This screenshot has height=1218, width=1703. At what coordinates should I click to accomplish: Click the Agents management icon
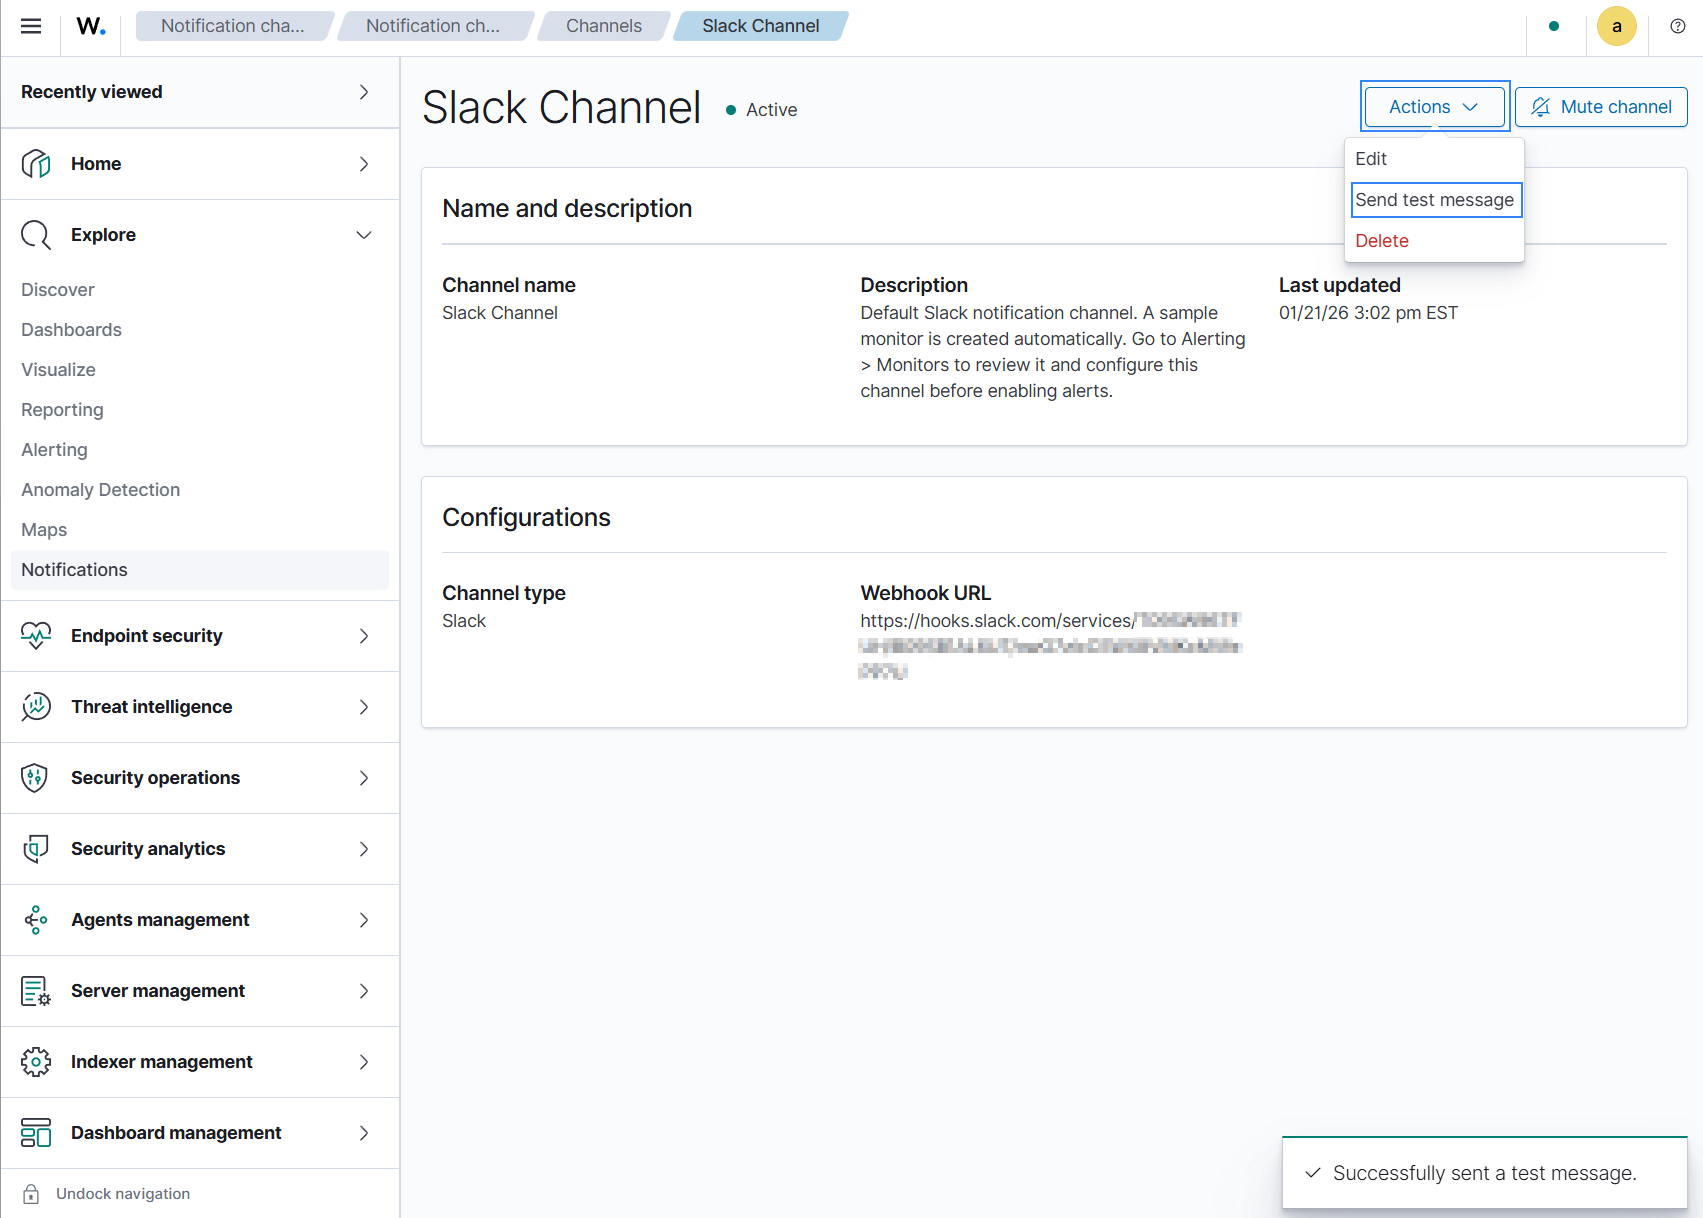36,920
